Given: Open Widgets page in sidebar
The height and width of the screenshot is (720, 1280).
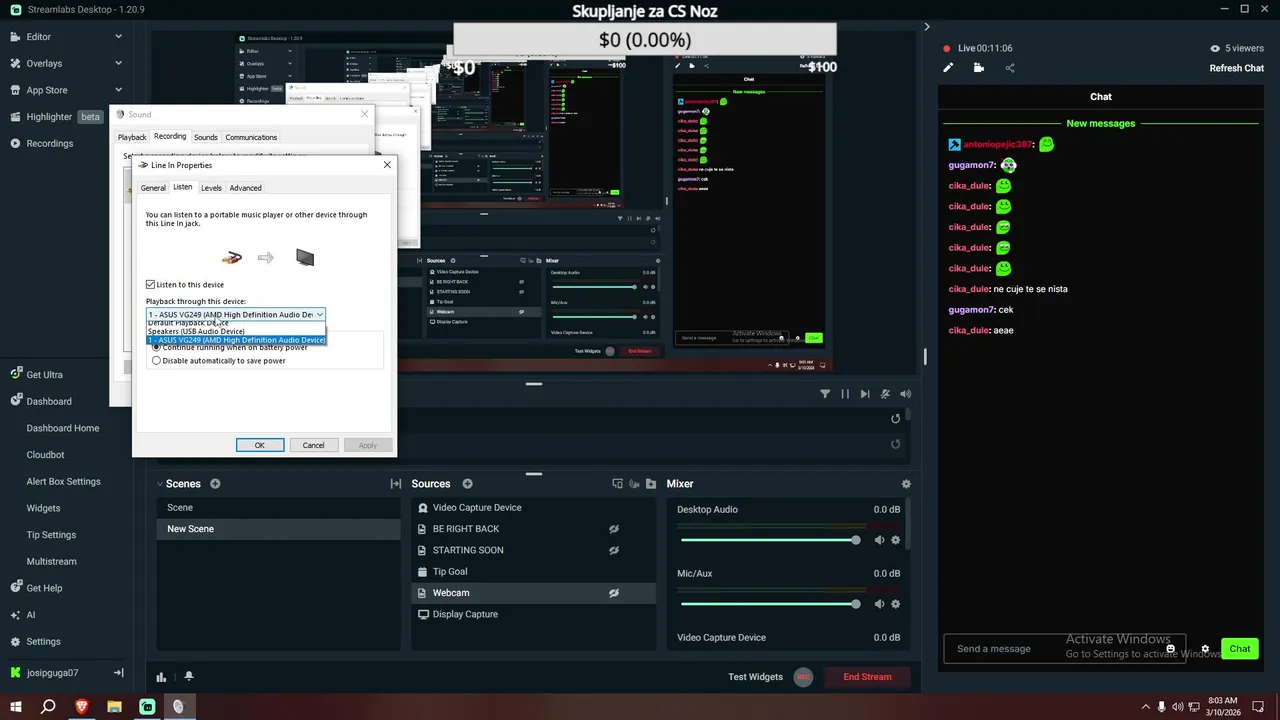Looking at the screenshot, I should click(x=43, y=508).
